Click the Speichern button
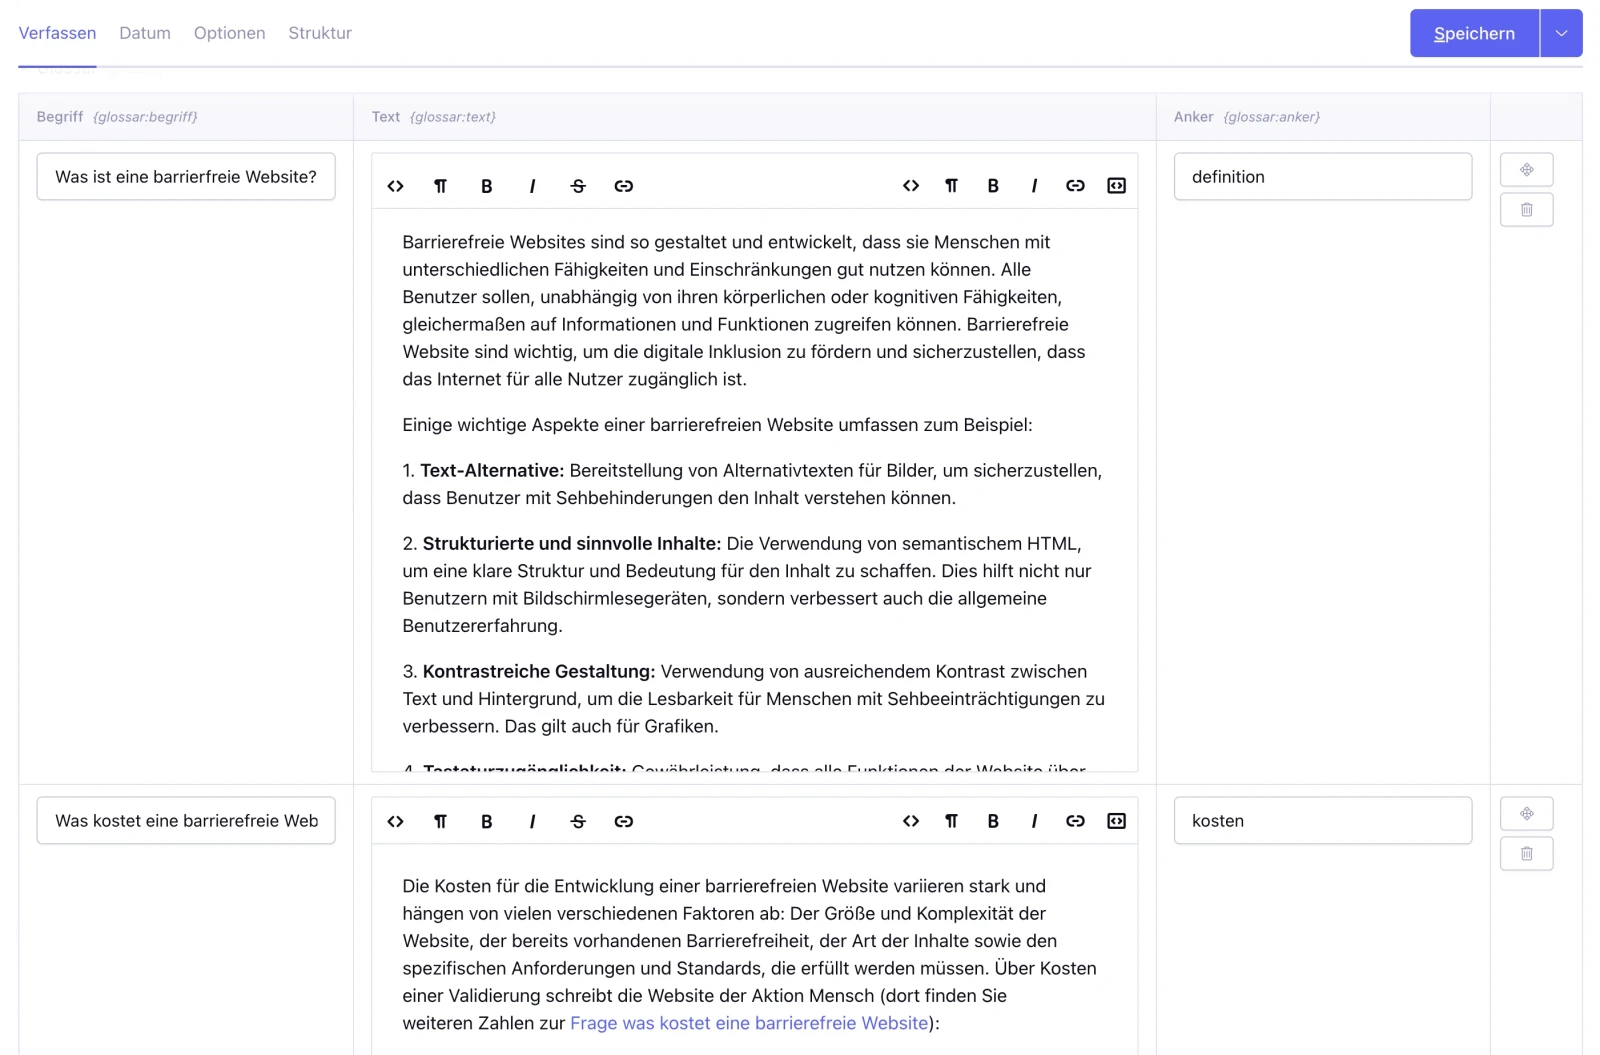This screenshot has width=1600, height=1055. (x=1474, y=33)
